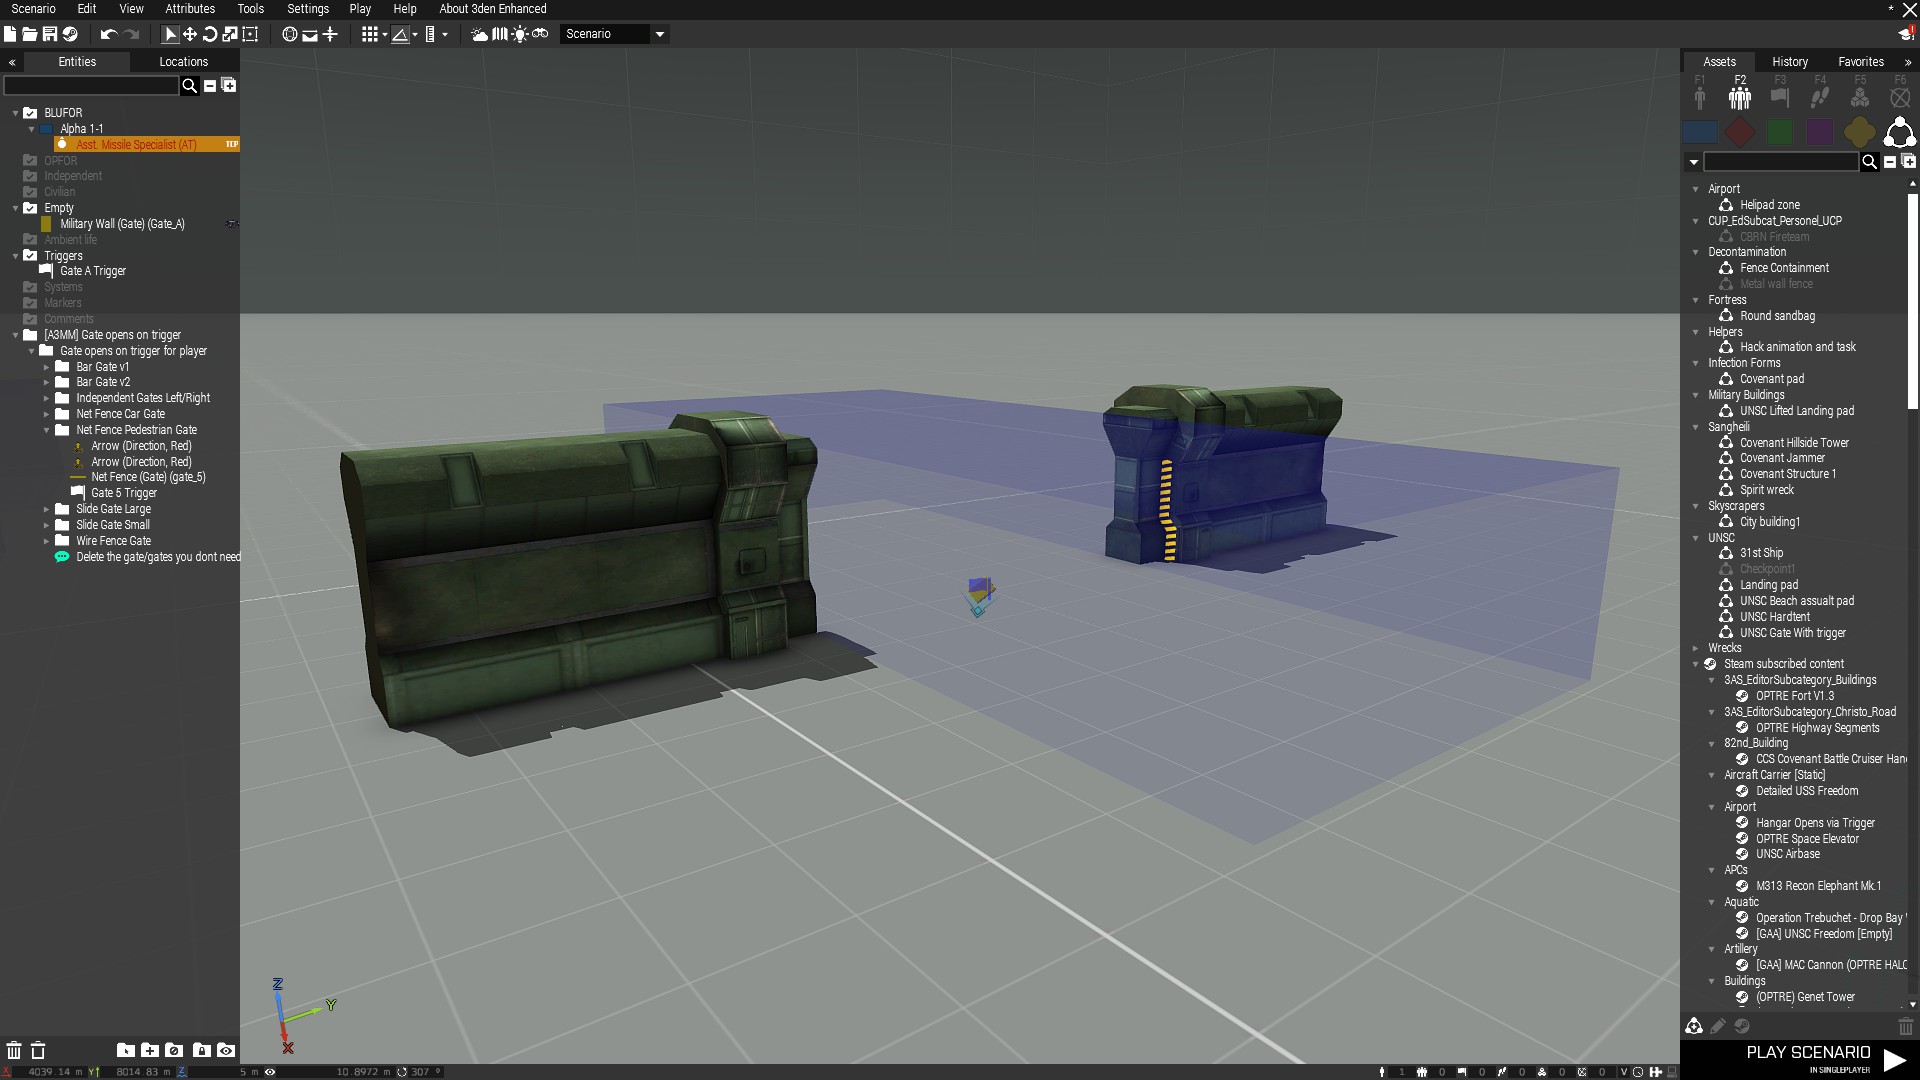Switch to the Favorites tab
This screenshot has height=1080, width=1920.
click(x=1861, y=62)
